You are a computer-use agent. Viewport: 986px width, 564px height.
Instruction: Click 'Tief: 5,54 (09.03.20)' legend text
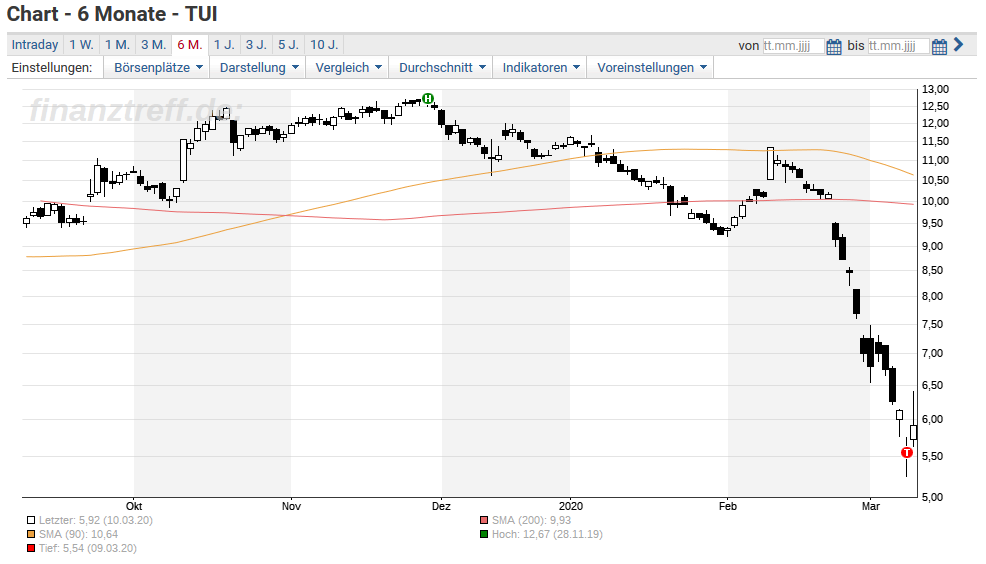tap(87, 548)
